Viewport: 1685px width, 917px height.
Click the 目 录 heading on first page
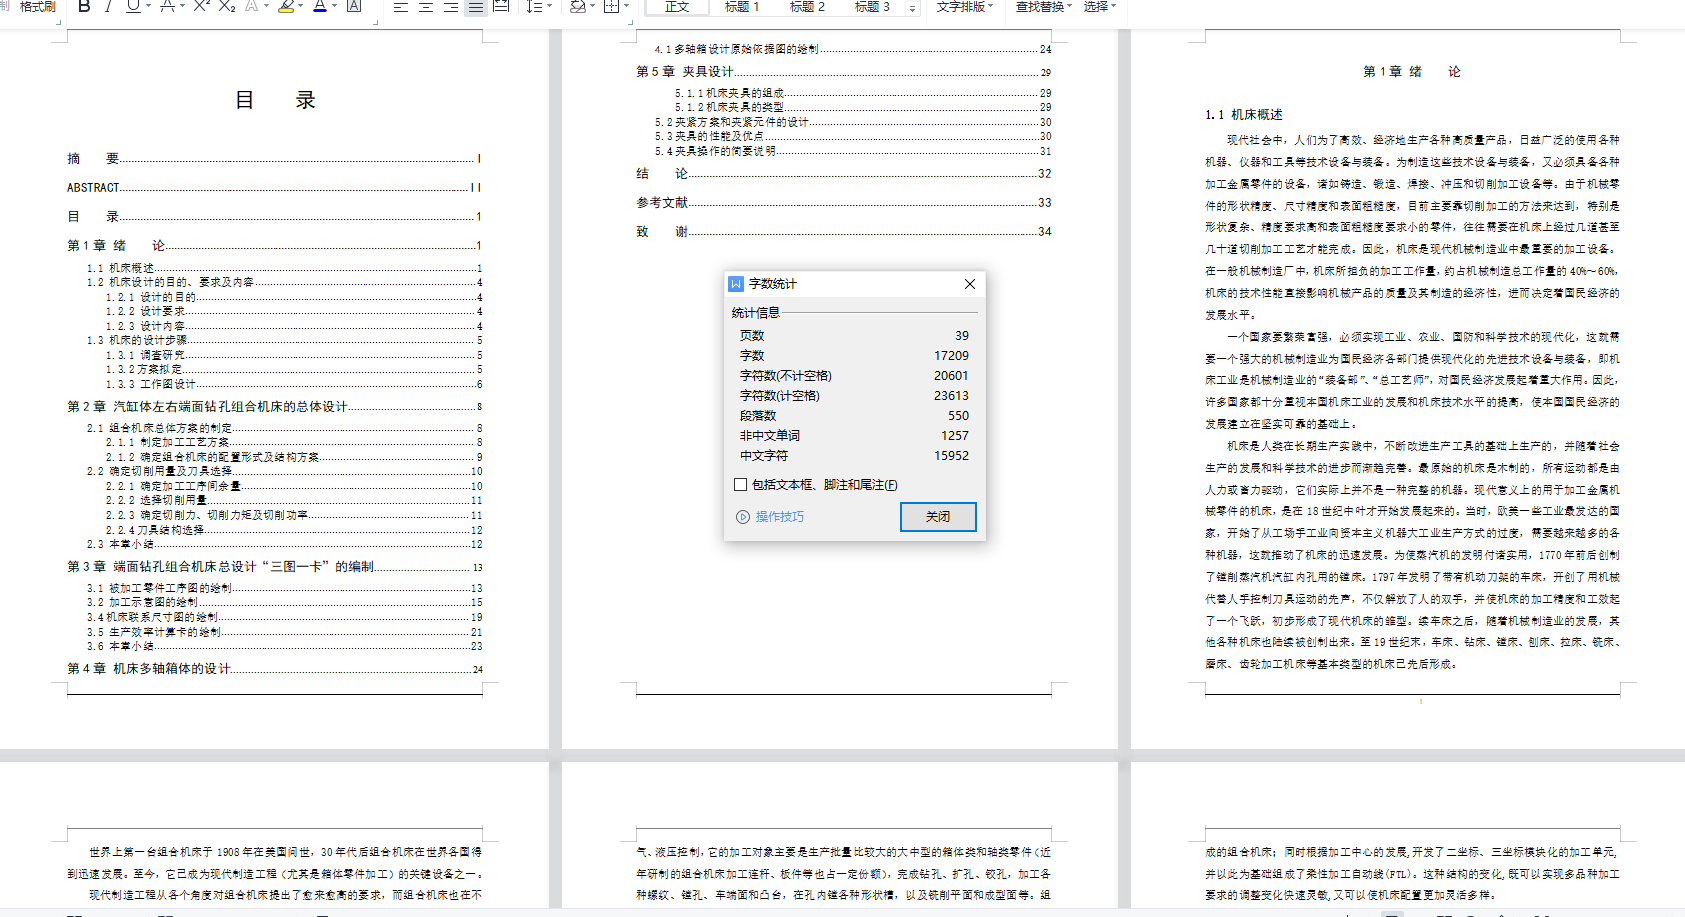(275, 100)
